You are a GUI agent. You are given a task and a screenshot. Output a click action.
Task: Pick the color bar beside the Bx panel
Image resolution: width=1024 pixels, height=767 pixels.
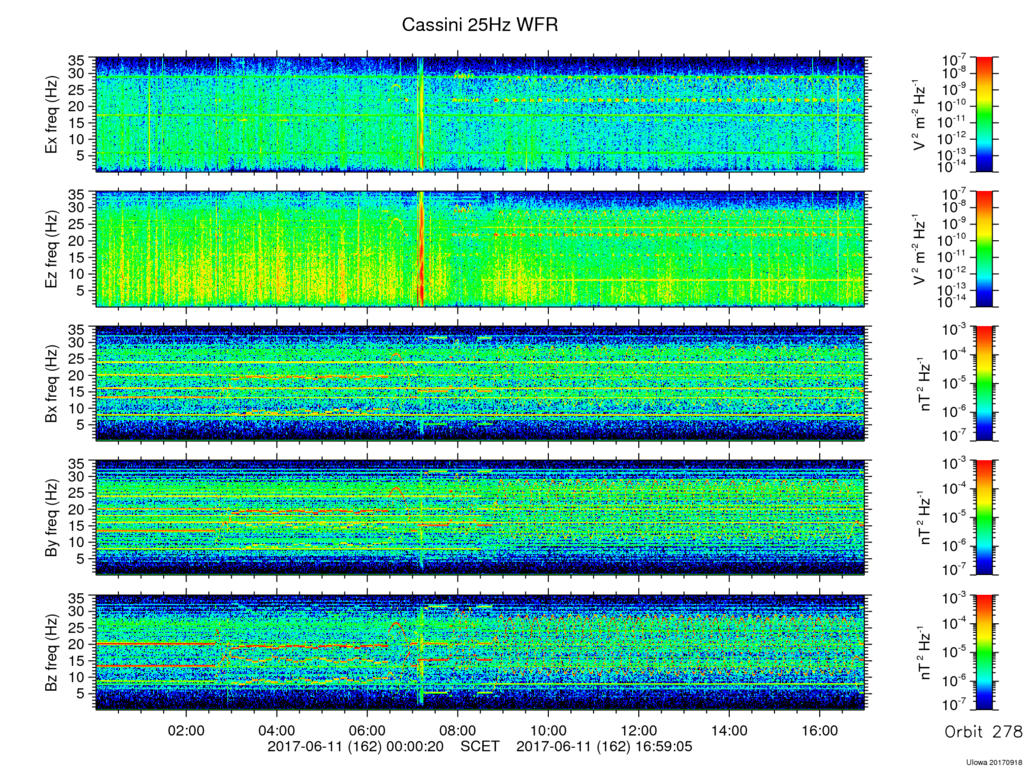pos(984,383)
